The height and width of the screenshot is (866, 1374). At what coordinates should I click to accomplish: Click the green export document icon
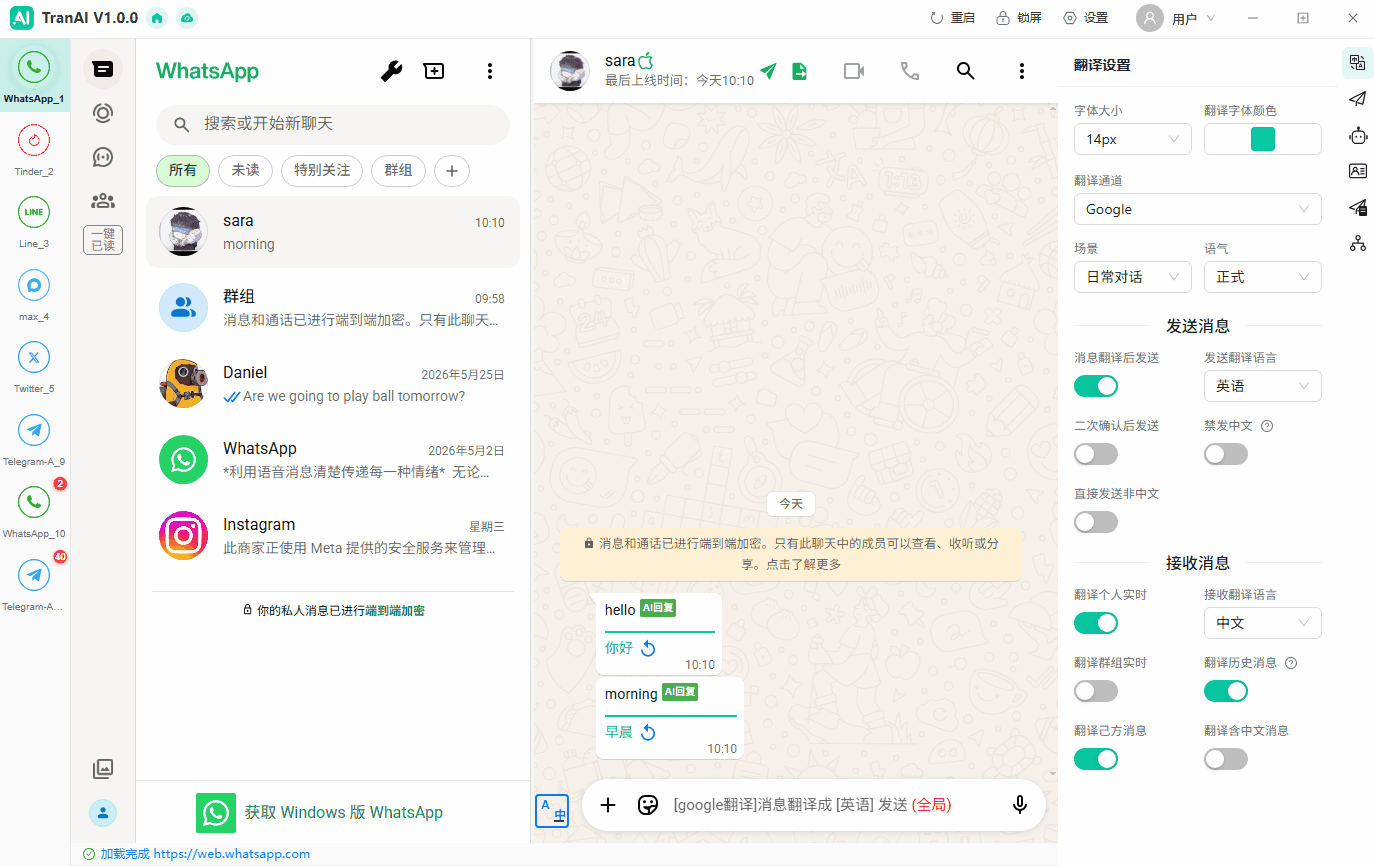pos(800,70)
